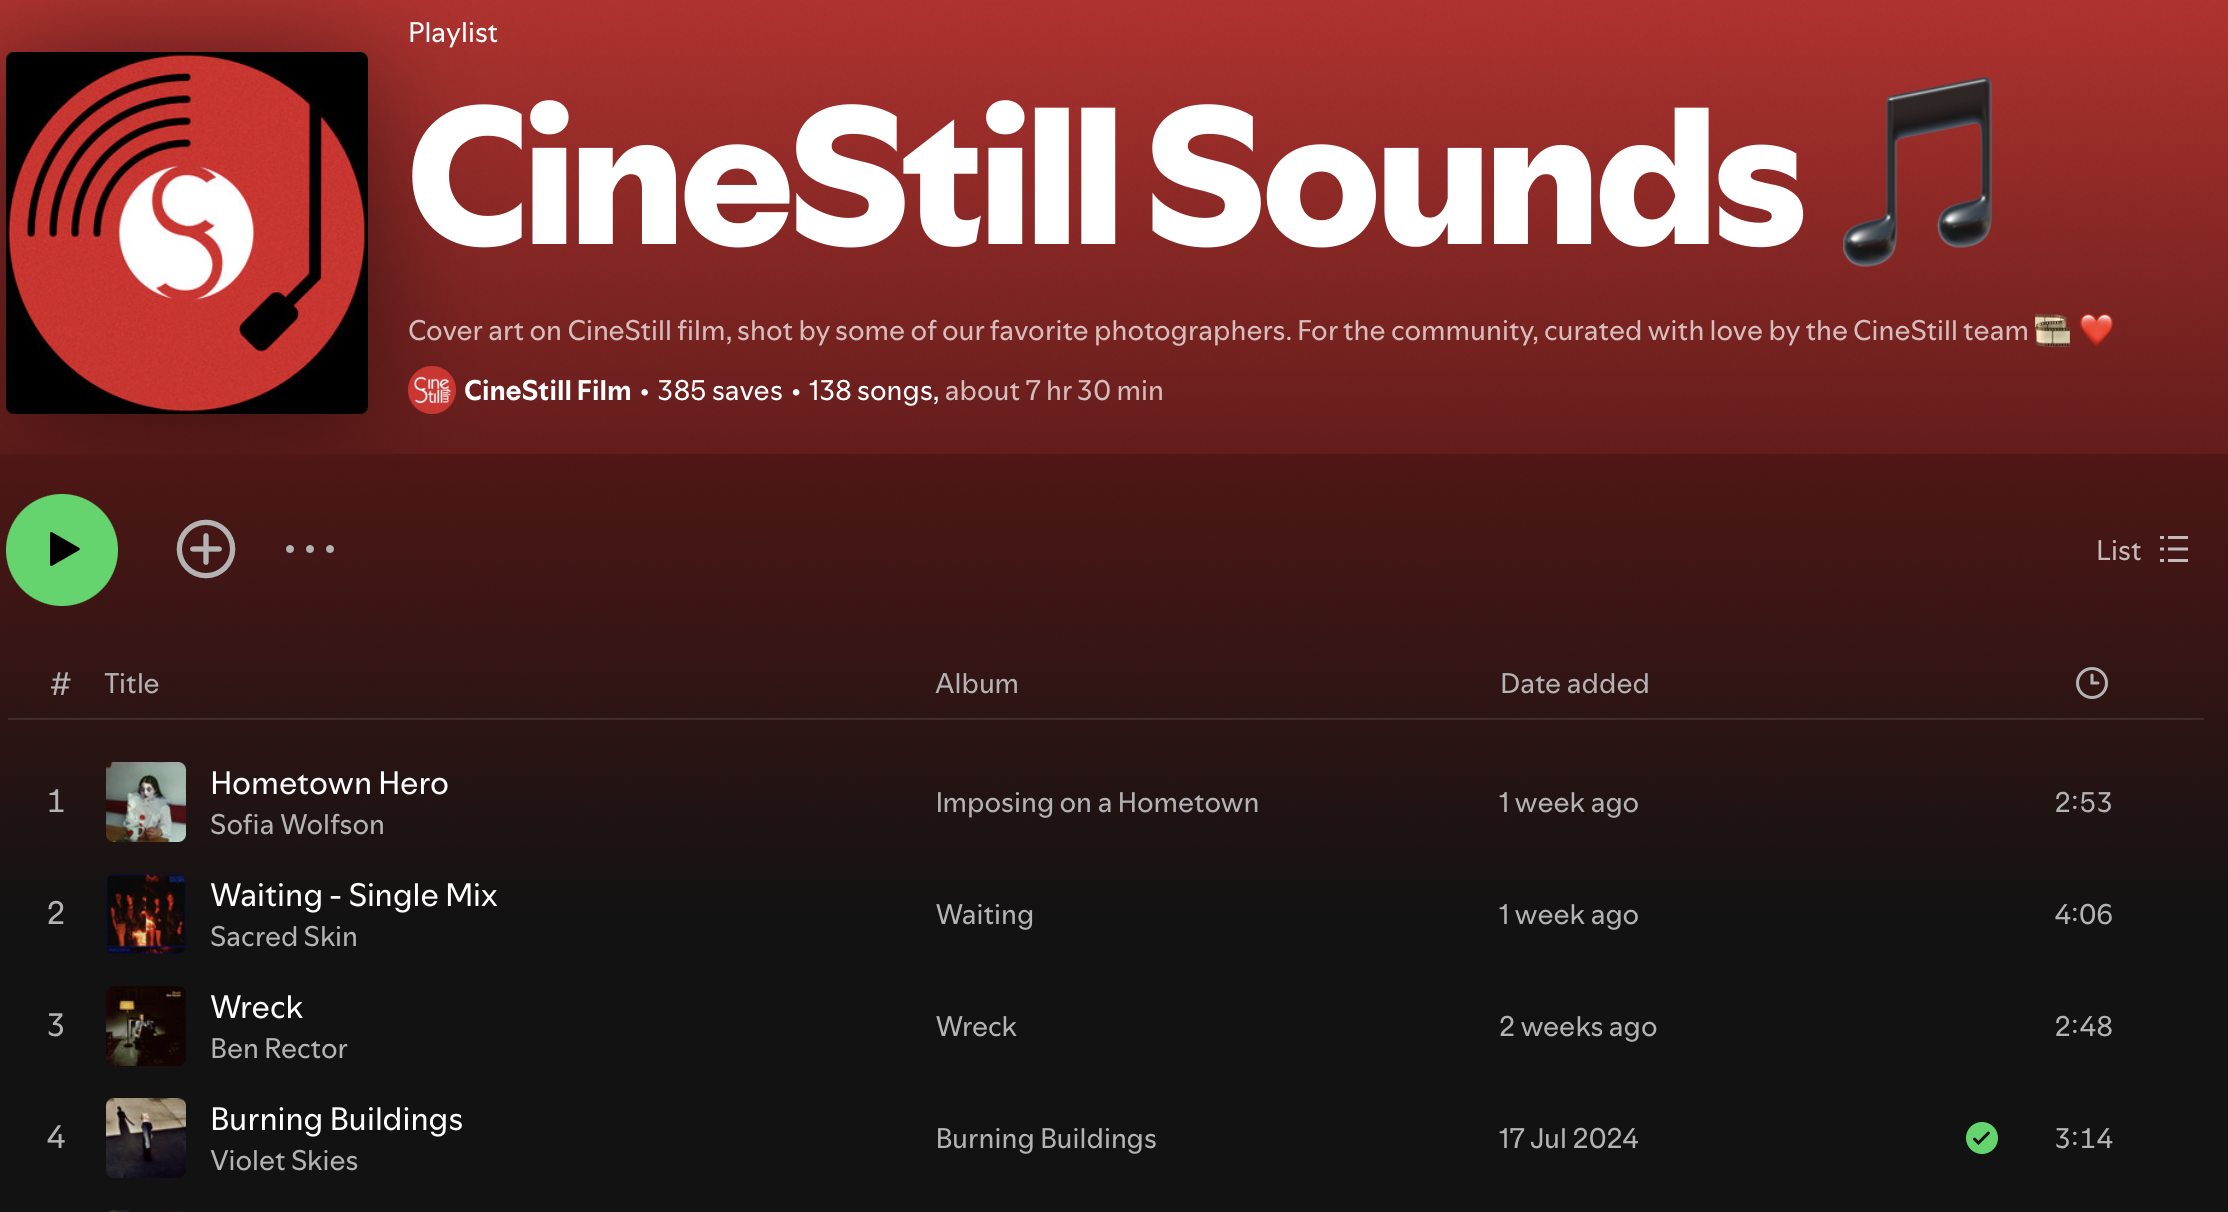Open the Sacred Skin artist page
The width and height of the screenshot is (2228, 1212).
point(283,937)
